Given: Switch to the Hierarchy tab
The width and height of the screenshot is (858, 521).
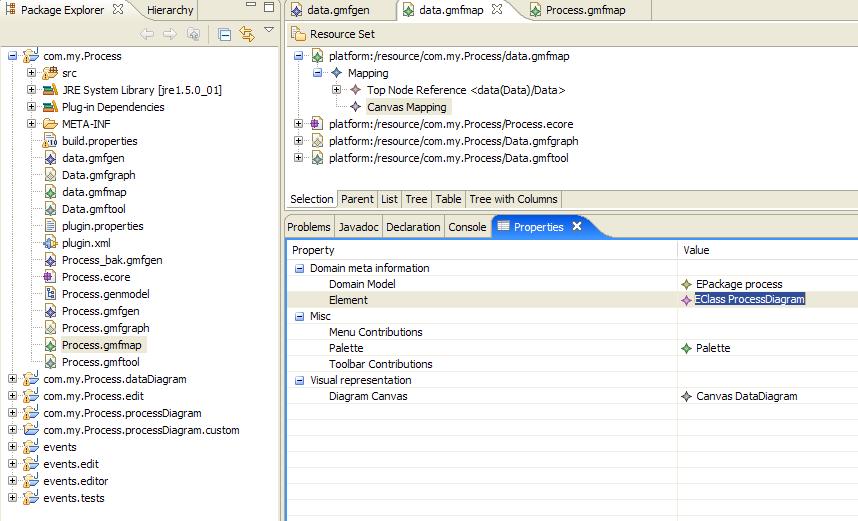Looking at the screenshot, I should coord(169,10).
